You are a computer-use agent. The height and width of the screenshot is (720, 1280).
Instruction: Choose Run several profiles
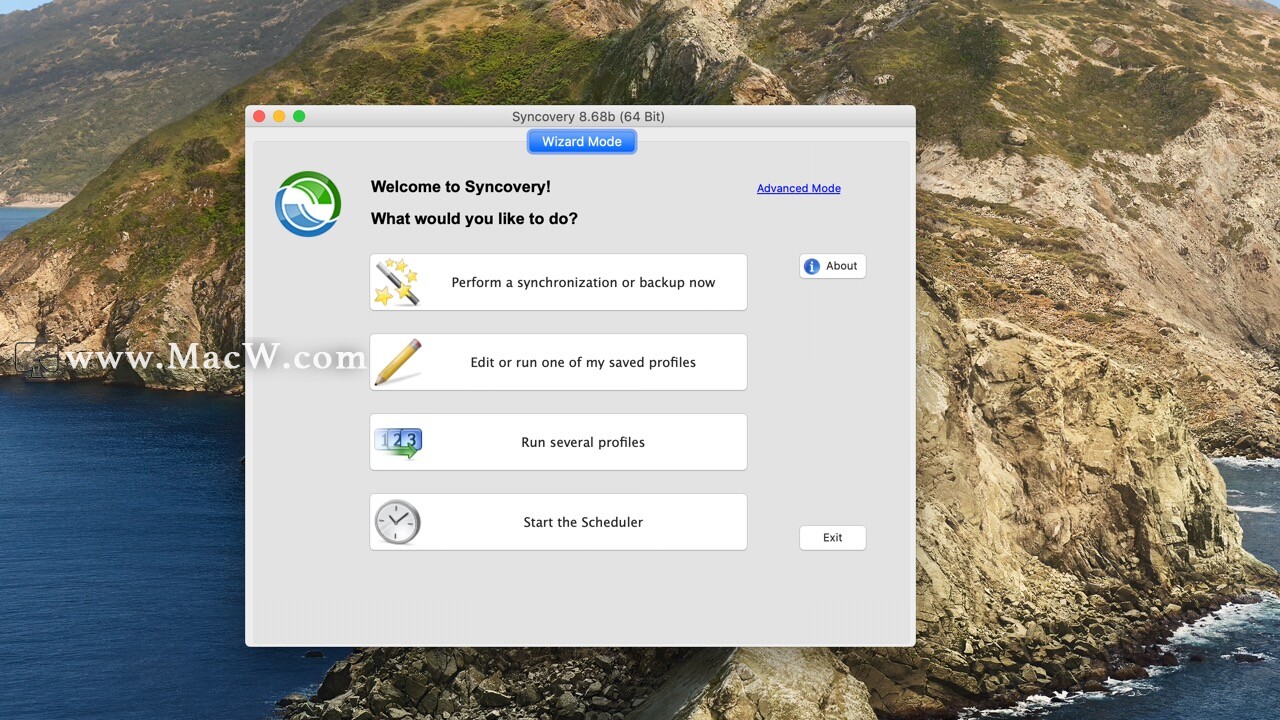pyautogui.click(x=558, y=442)
